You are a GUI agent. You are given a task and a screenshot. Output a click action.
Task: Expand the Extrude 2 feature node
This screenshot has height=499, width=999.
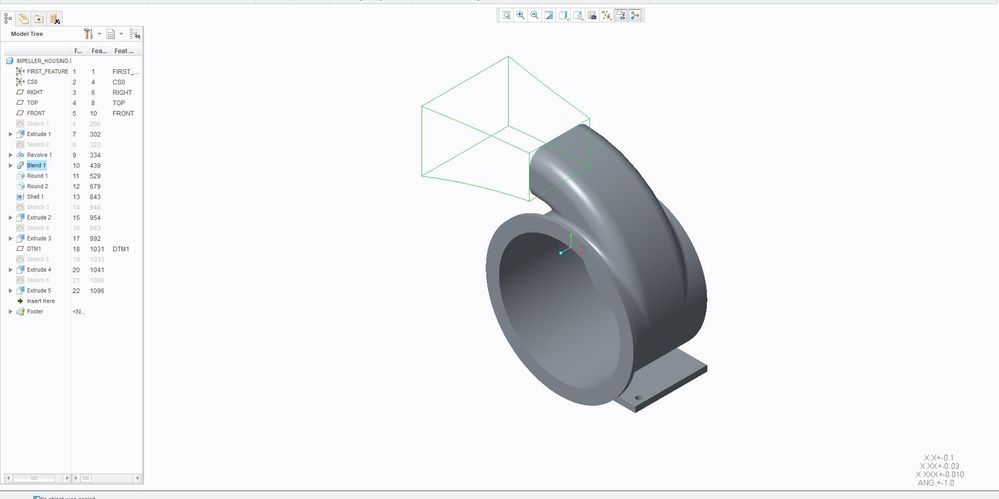pyautogui.click(x=10, y=218)
